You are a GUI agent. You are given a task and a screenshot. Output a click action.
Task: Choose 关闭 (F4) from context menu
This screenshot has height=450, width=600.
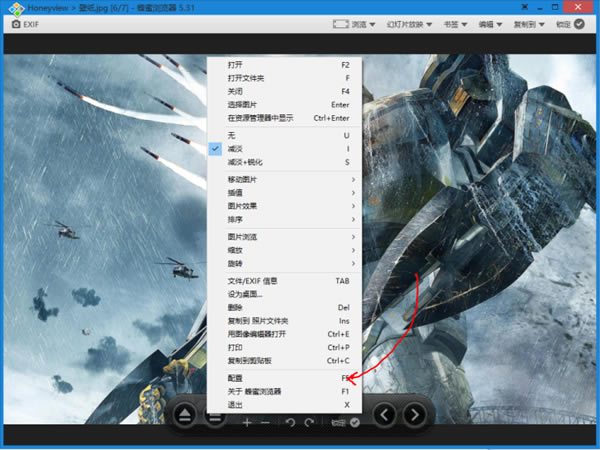284,91
